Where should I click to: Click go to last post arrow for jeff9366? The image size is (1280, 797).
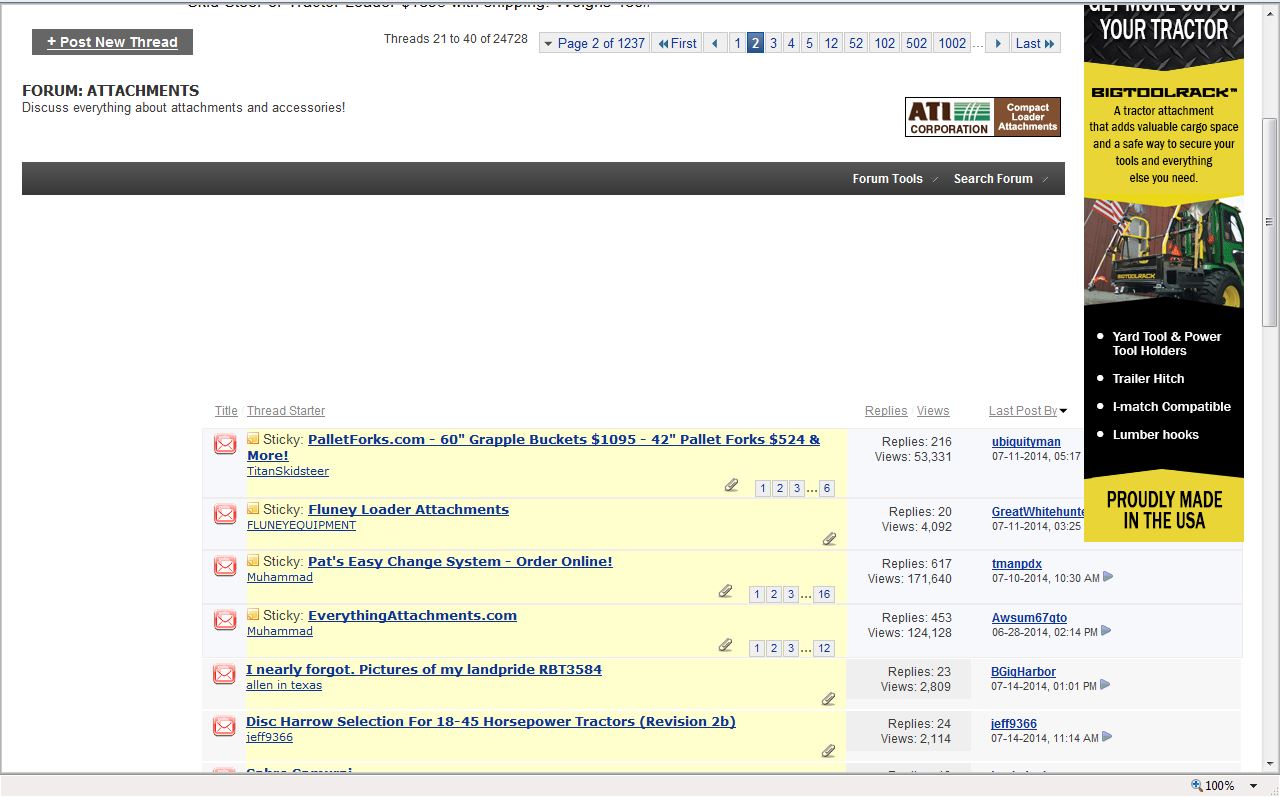[x=1107, y=737]
